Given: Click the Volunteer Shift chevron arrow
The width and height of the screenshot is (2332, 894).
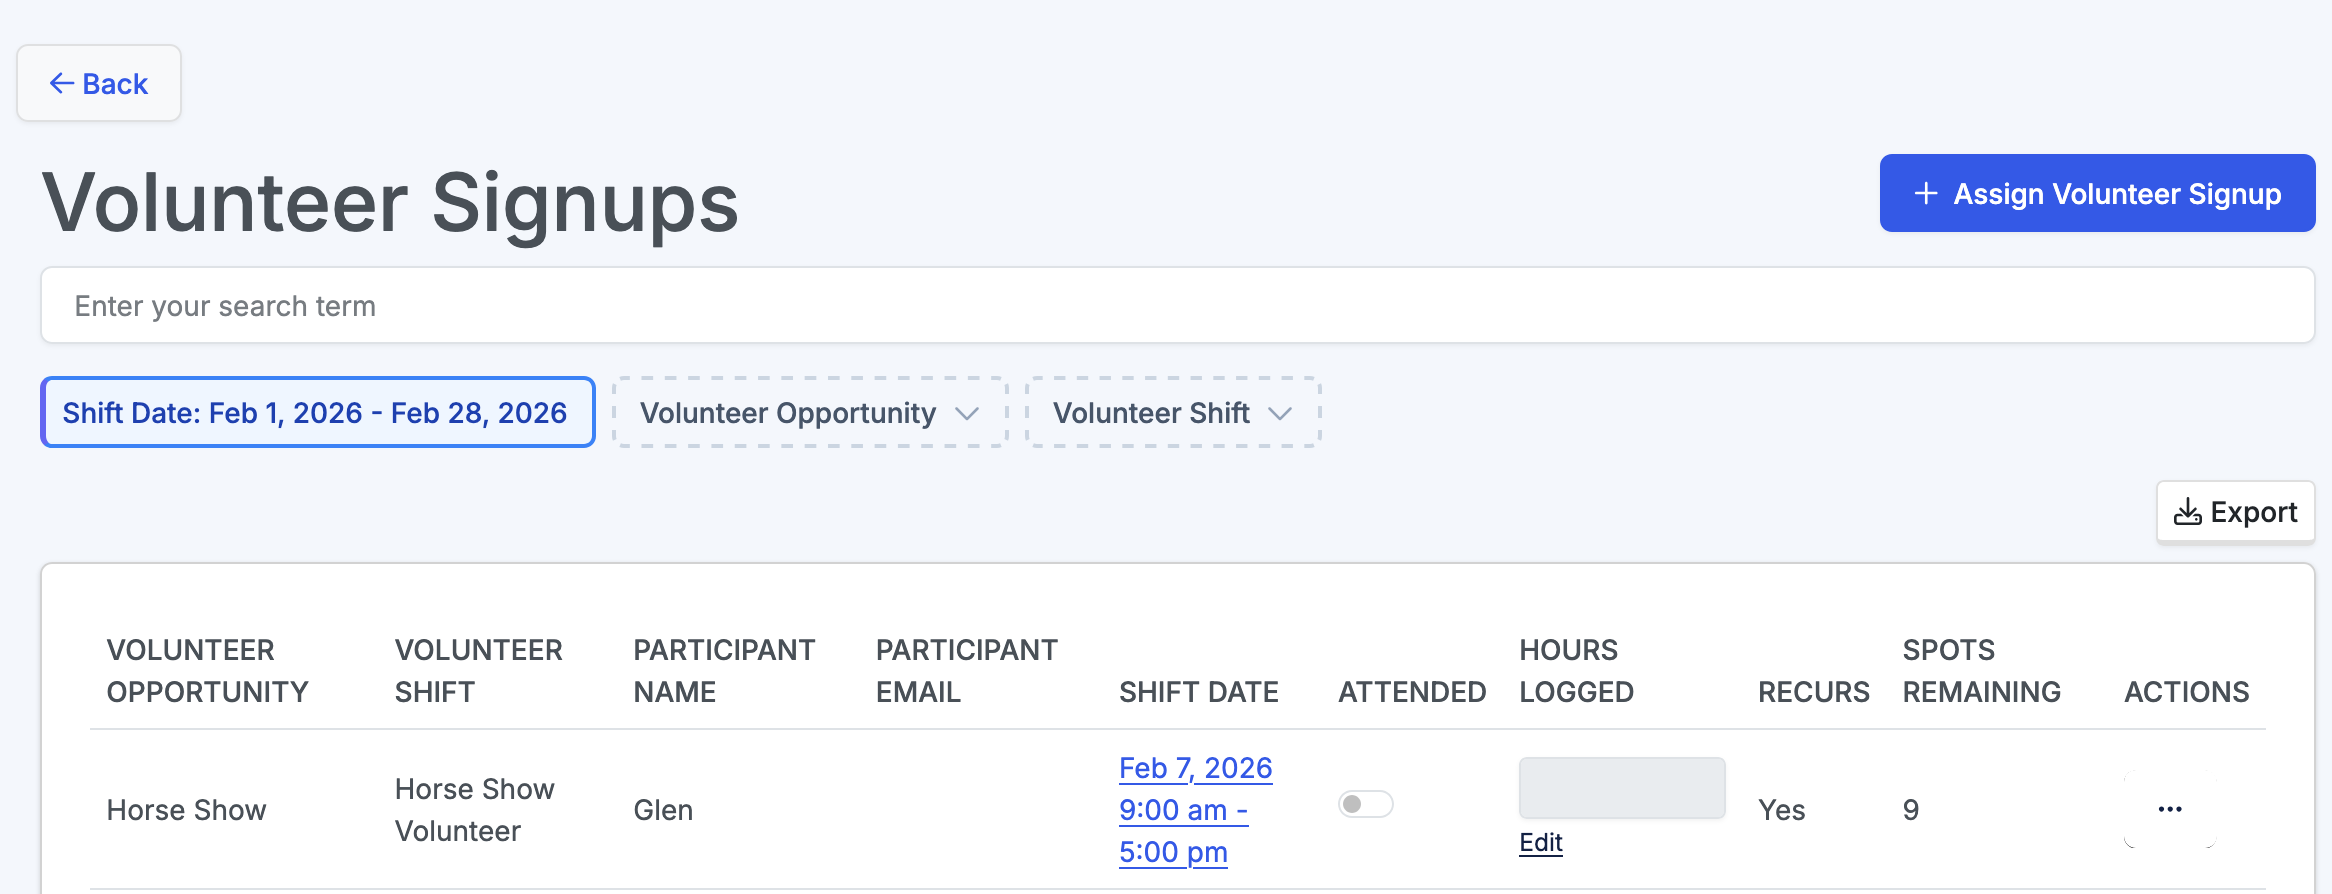Looking at the screenshot, I should pos(1280,413).
